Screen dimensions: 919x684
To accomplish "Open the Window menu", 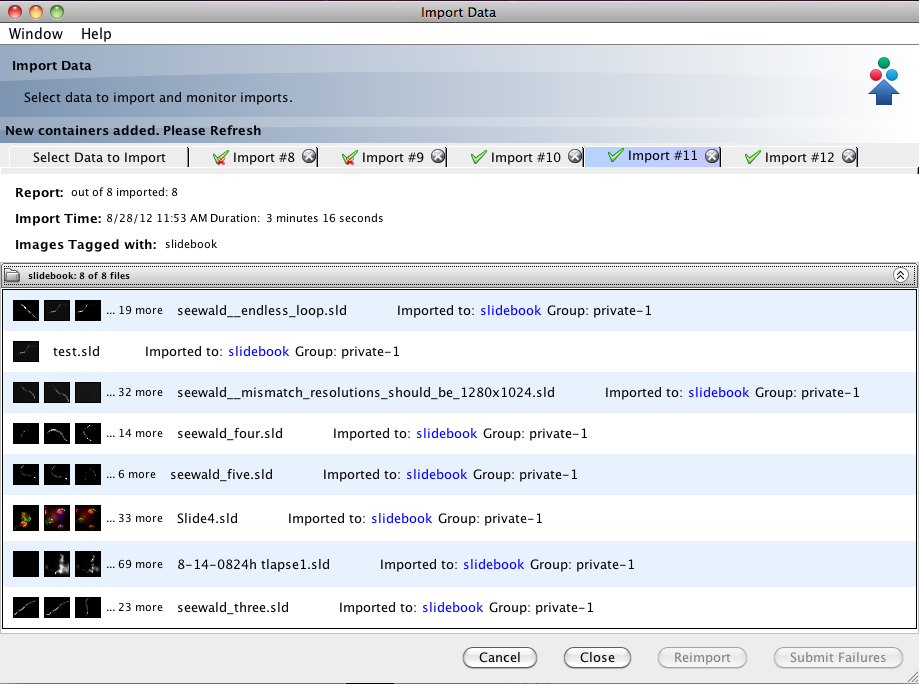I will click(x=36, y=34).
